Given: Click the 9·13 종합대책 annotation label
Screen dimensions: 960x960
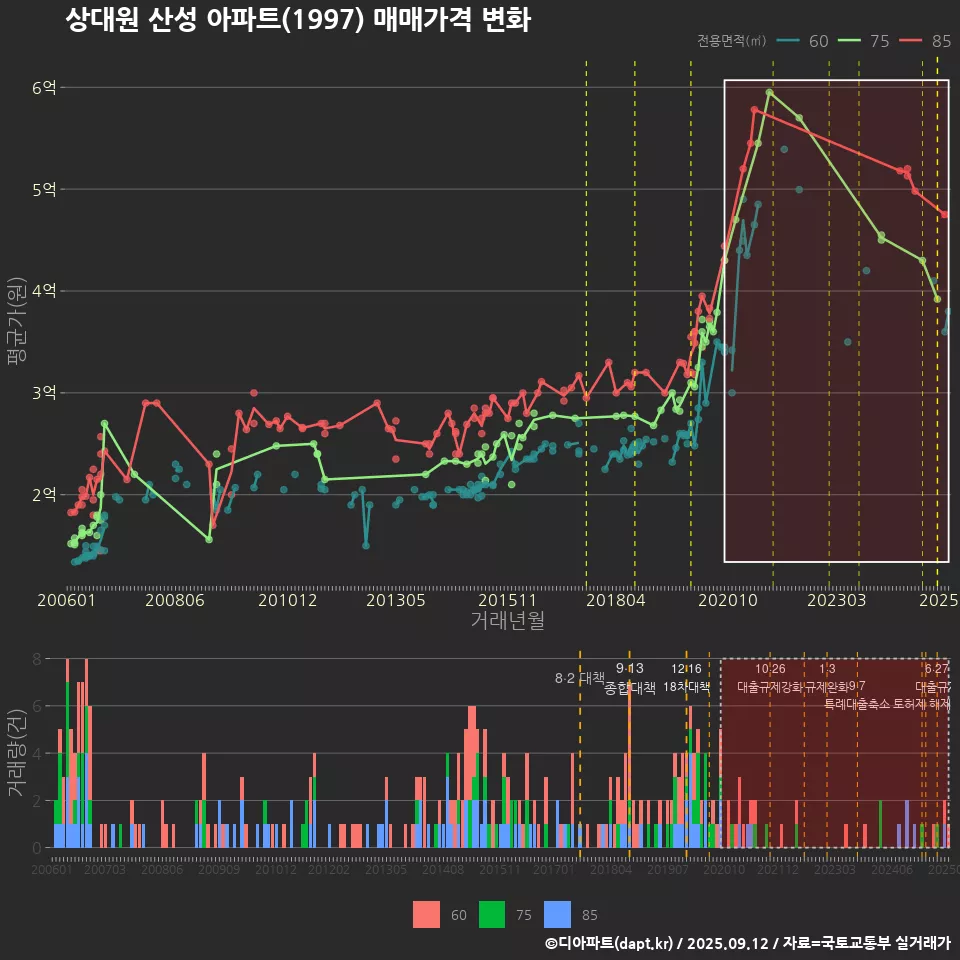Looking at the screenshot, I should (x=630, y=678).
